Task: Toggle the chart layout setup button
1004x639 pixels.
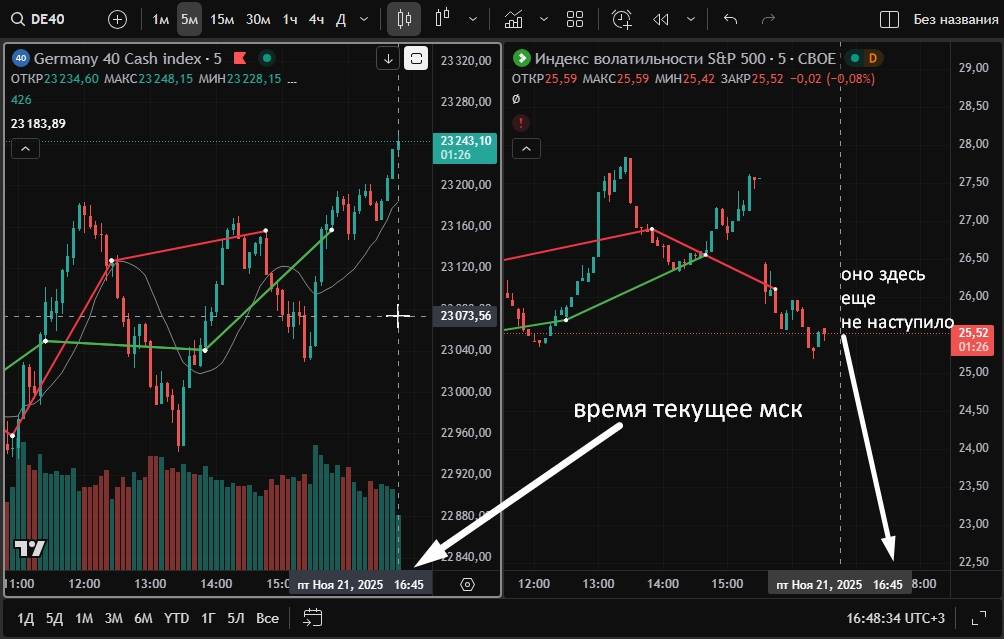Action: tap(888, 19)
